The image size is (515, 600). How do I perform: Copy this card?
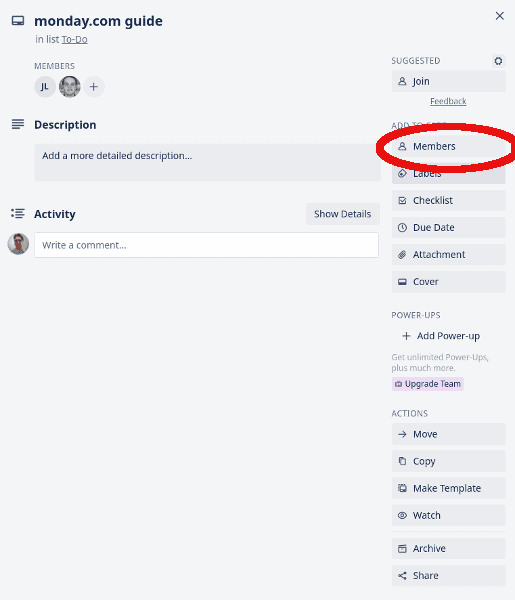pyautogui.click(x=448, y=461)
